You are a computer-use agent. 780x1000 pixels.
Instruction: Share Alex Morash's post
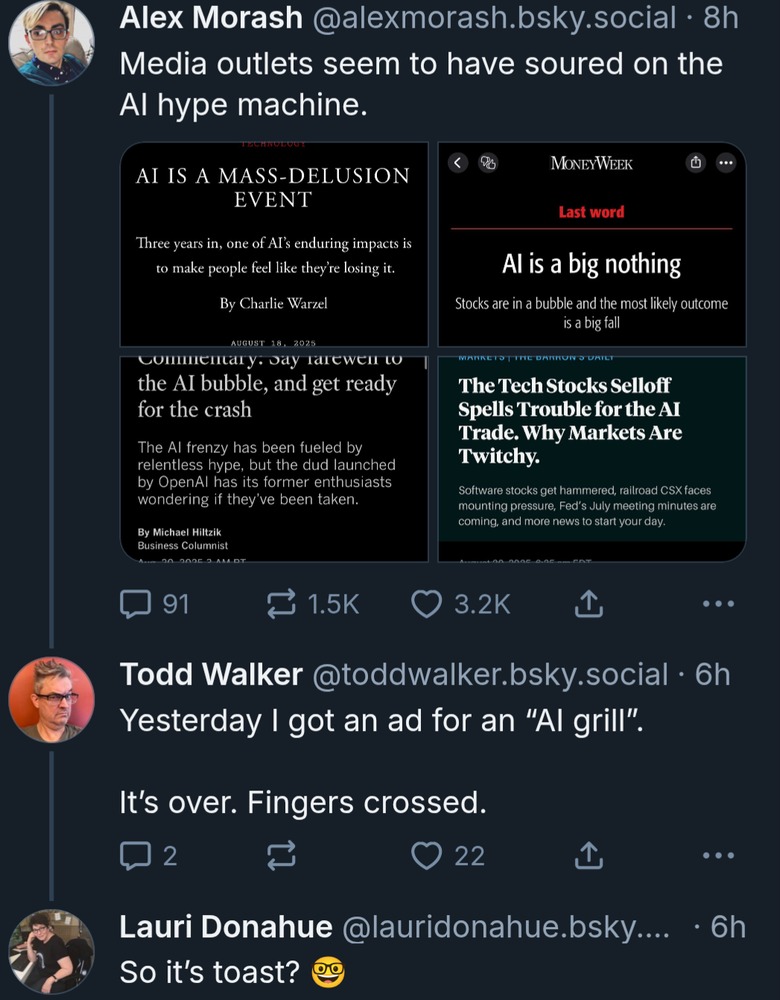(x=588, y=603)
